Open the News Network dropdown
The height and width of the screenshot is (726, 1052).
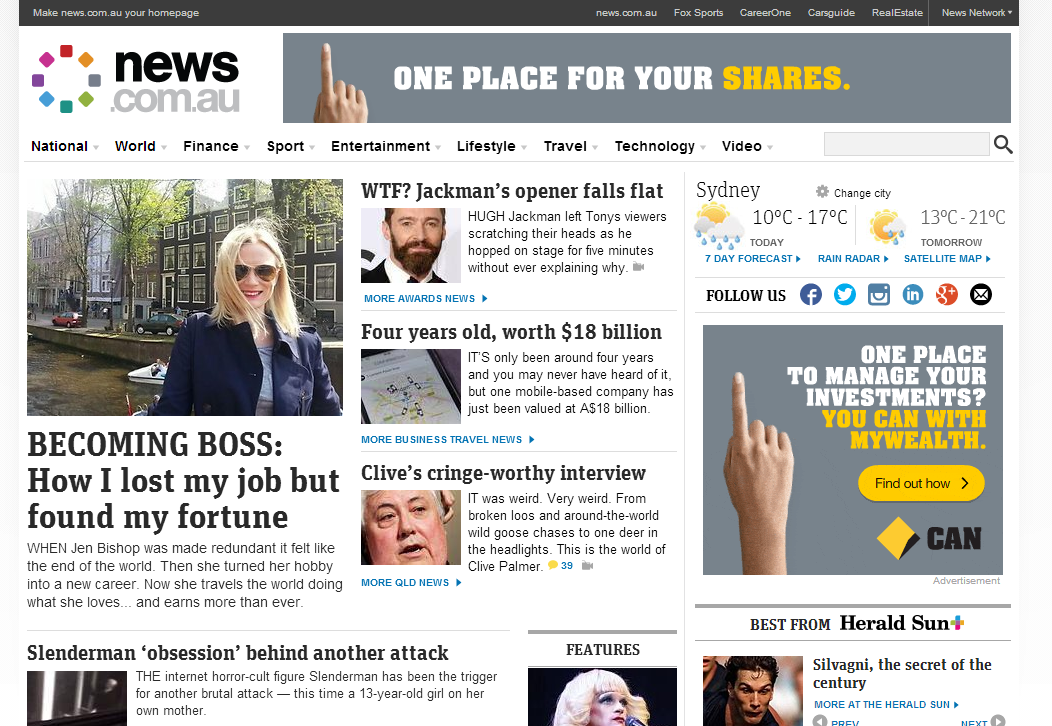[976, 13]
